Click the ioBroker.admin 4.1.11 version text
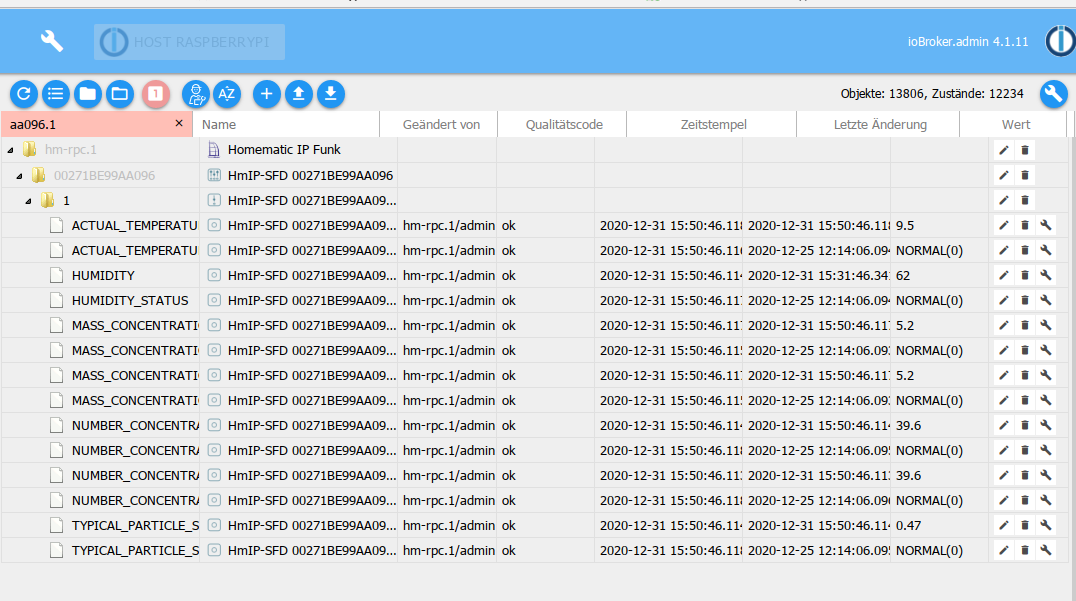Image resolution: width=1076 pixels, height=601 pixels. tap(968, 42)
